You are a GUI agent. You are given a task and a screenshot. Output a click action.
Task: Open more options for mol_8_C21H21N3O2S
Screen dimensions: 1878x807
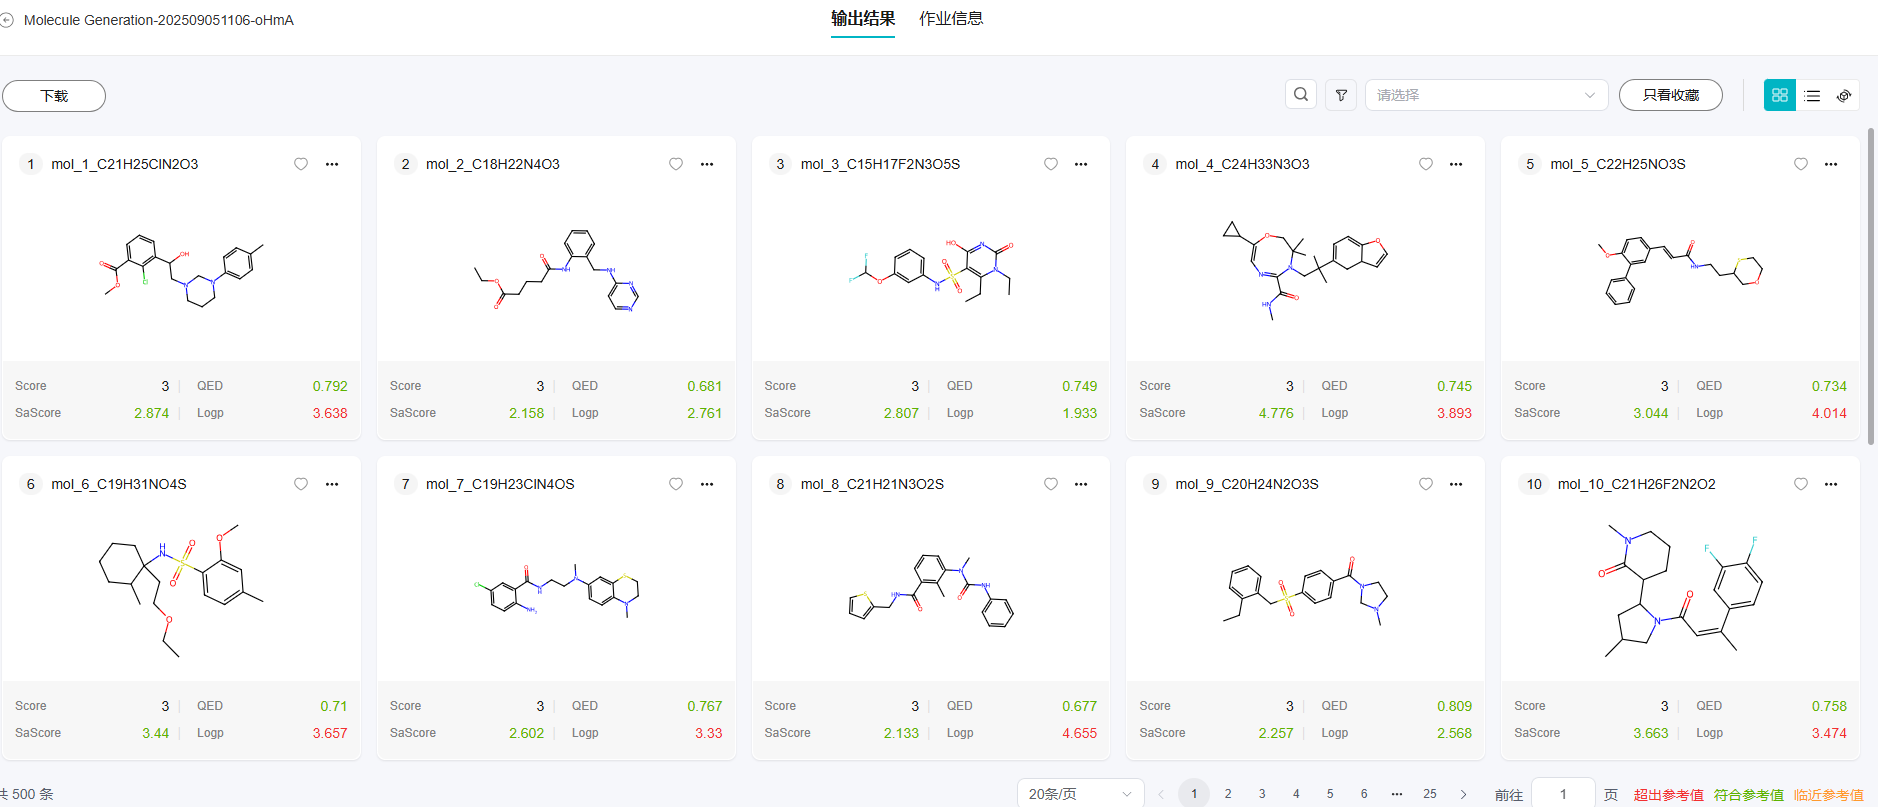pos(1081,484)
